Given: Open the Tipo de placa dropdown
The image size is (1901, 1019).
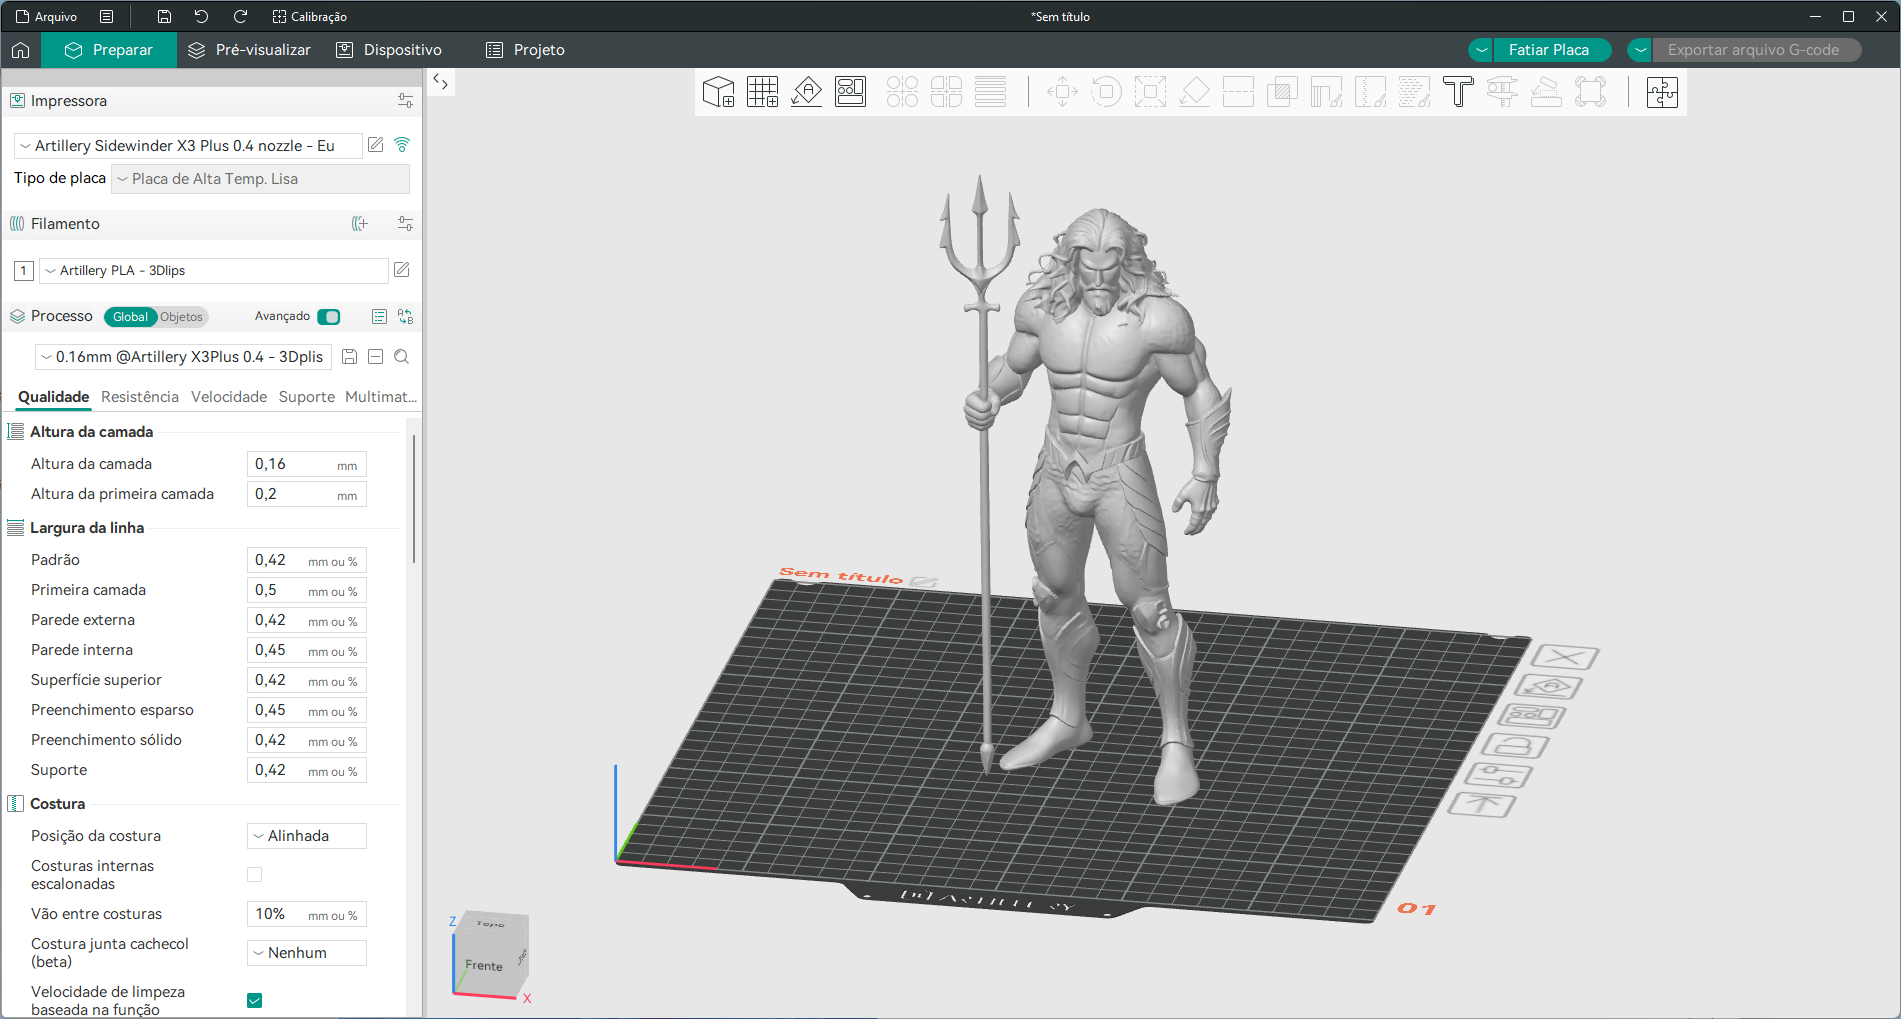Looking at the screenshot, I should coord(260,179).
